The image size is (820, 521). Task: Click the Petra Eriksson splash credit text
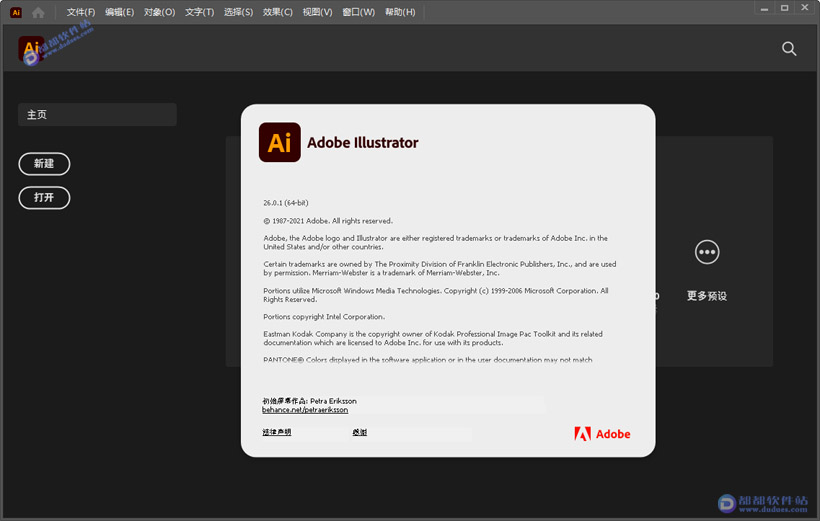point(310,401)
